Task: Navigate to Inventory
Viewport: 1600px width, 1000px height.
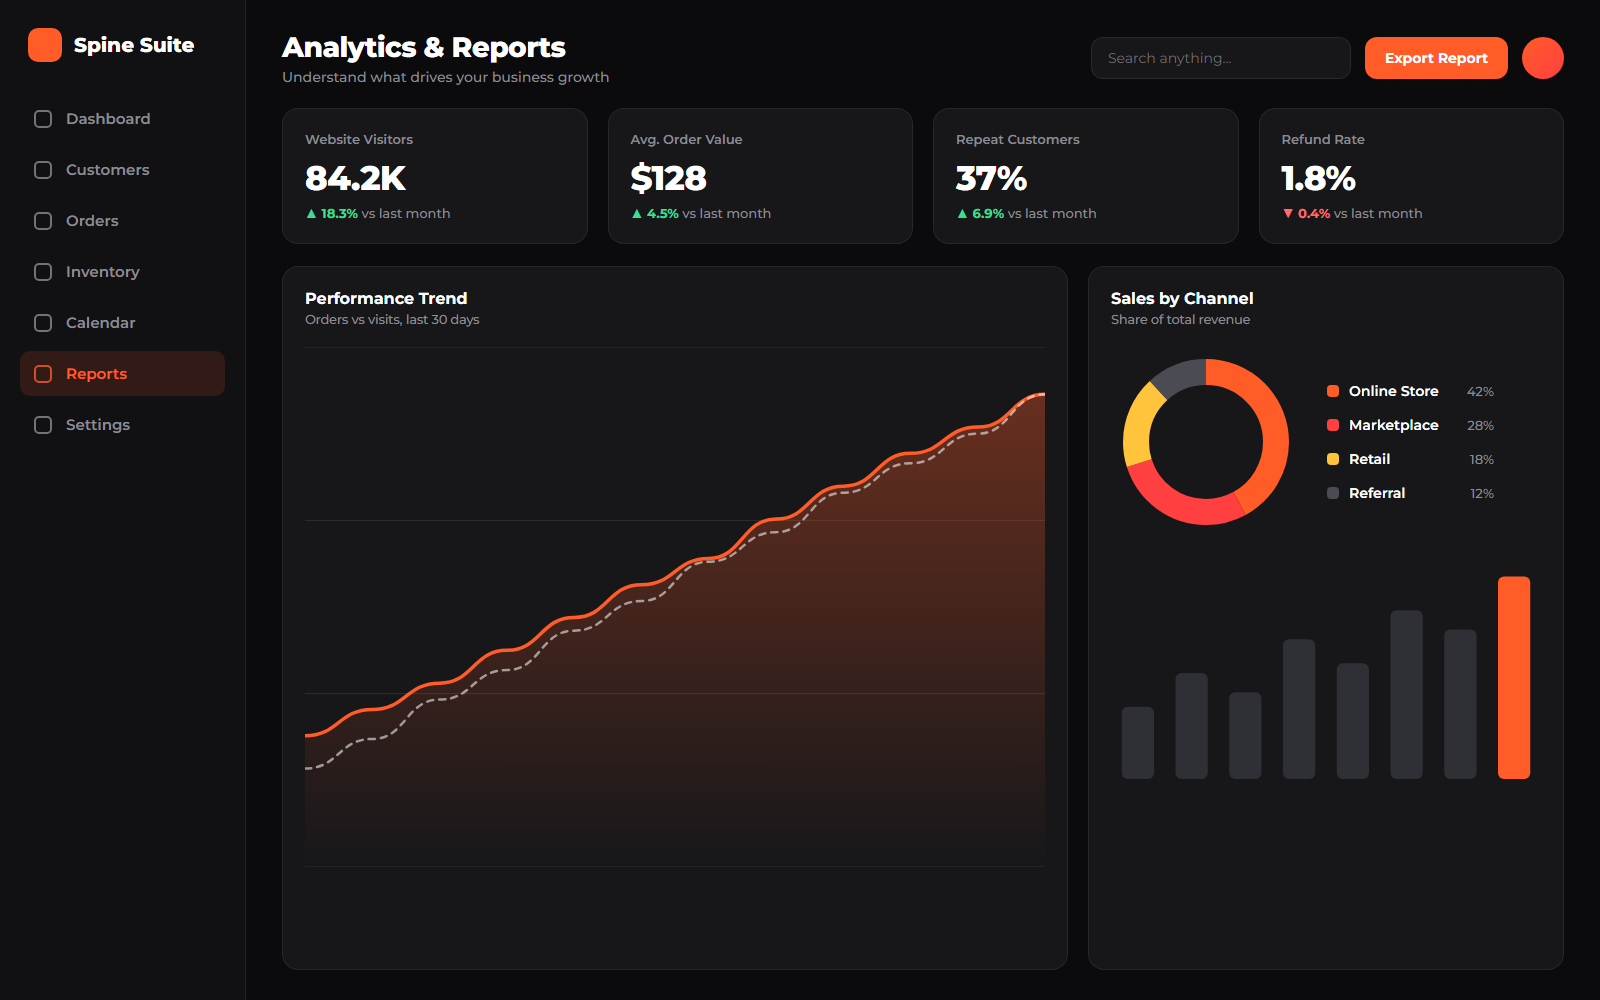Action: pyautogui.click(x=122, y=272)
